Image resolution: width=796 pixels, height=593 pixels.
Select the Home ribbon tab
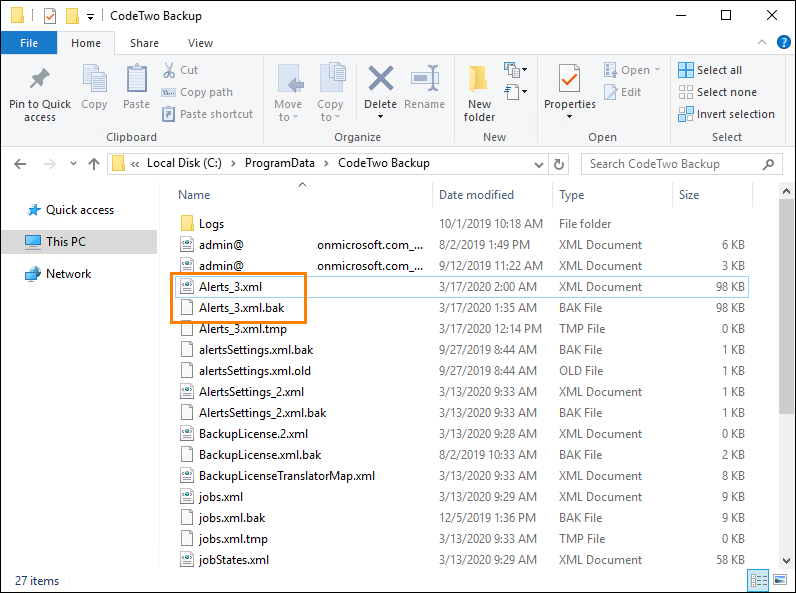86,43
